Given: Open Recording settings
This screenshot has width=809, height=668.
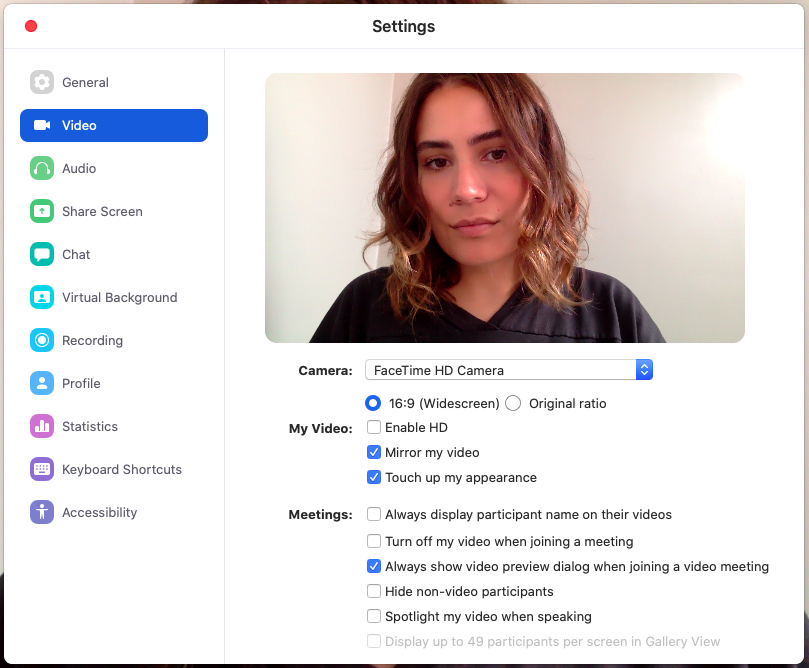Looking at the screenshot, I should pyautogui.click(x=114, y=340).
